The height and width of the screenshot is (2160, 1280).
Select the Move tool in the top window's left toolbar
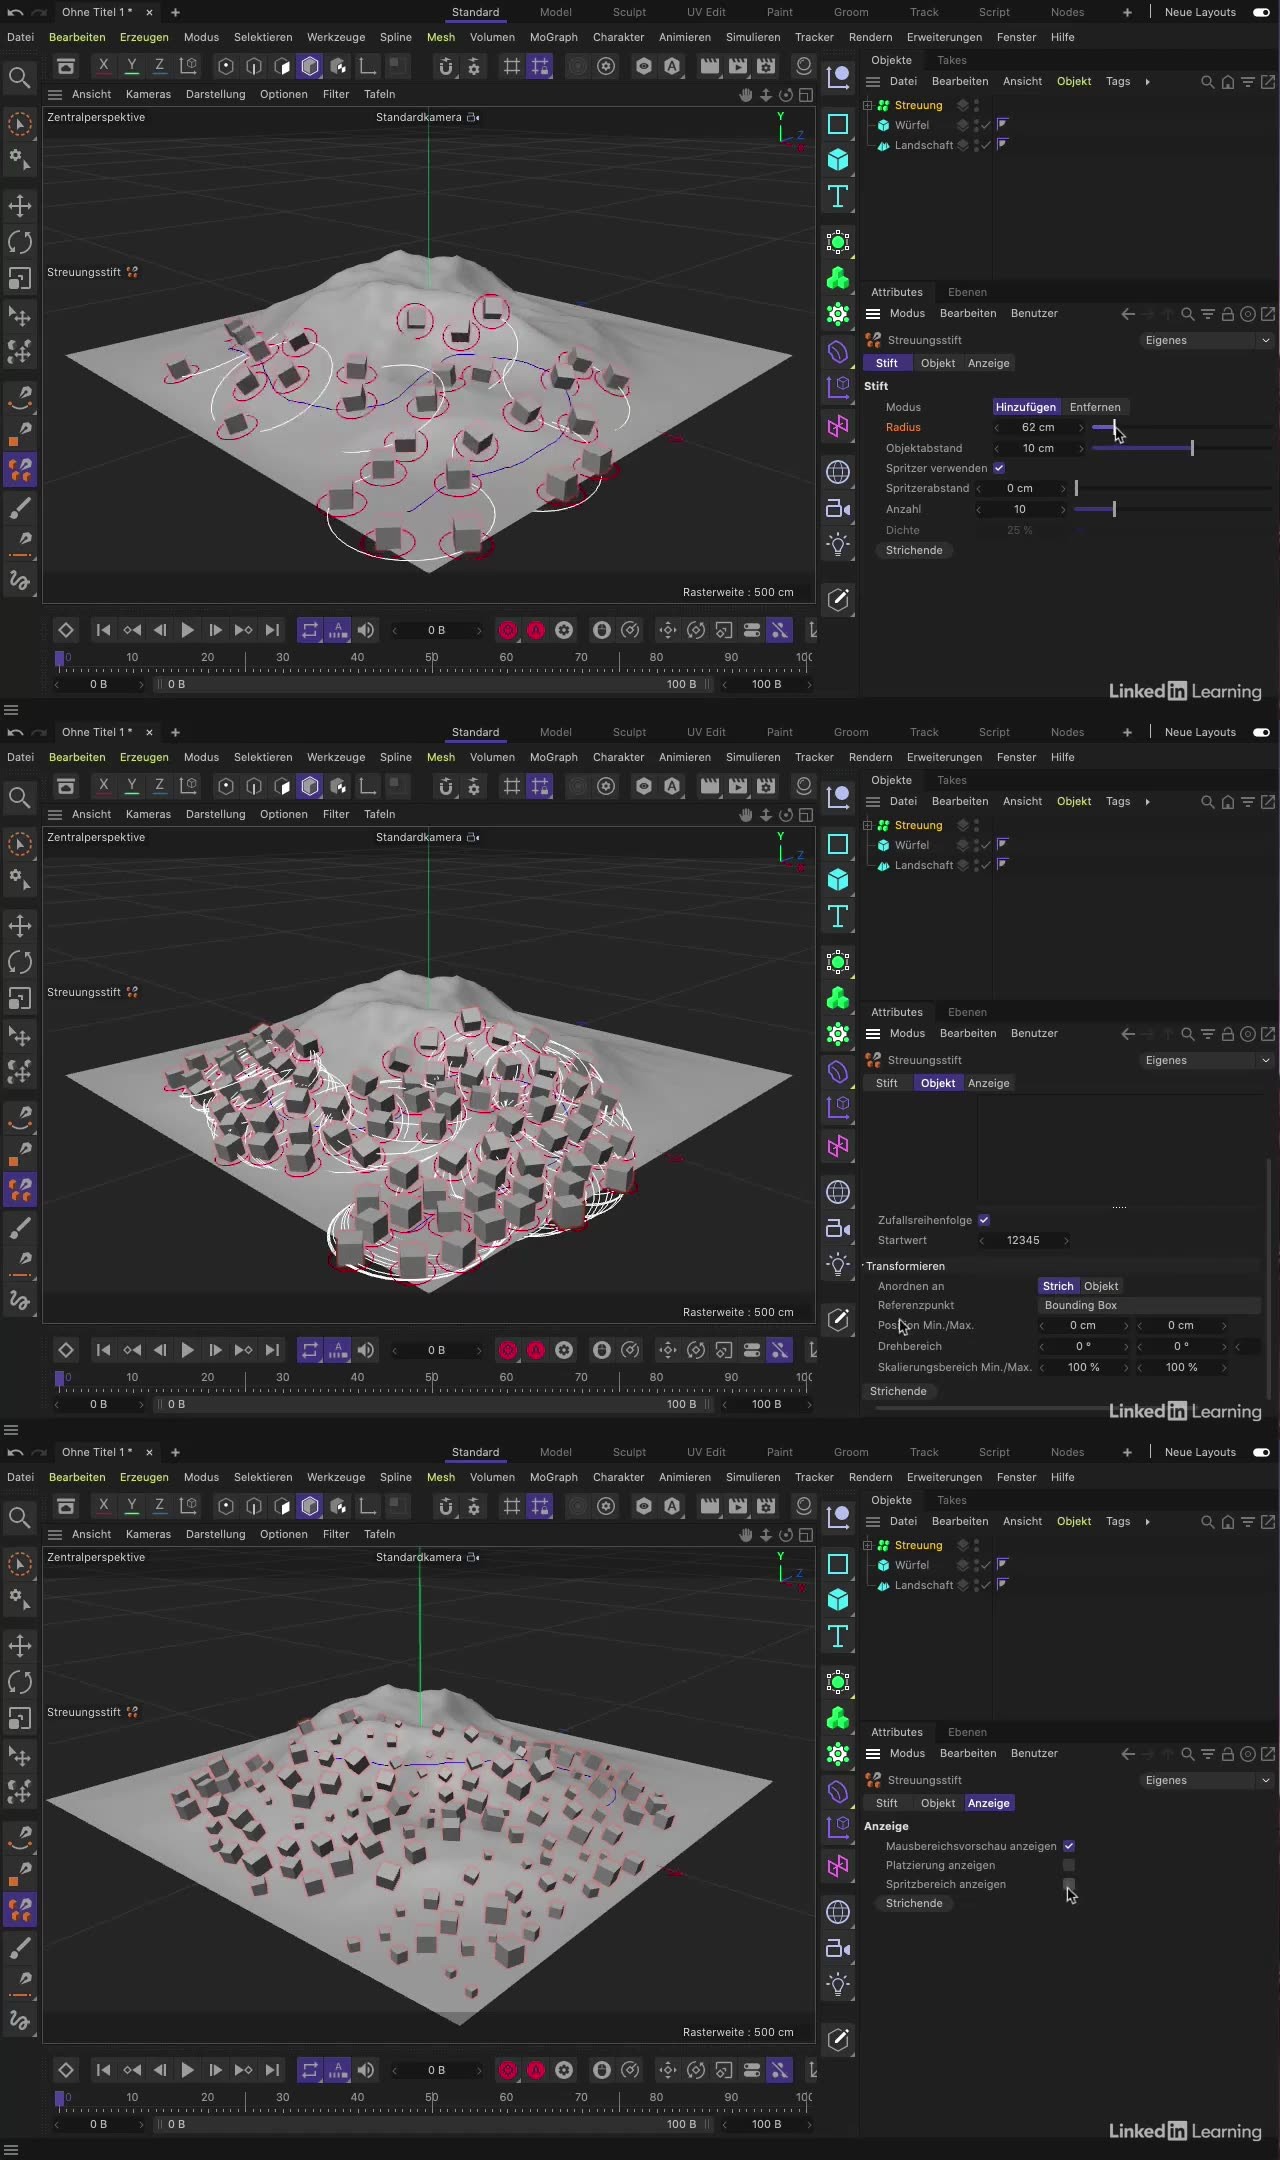point(20,206)
